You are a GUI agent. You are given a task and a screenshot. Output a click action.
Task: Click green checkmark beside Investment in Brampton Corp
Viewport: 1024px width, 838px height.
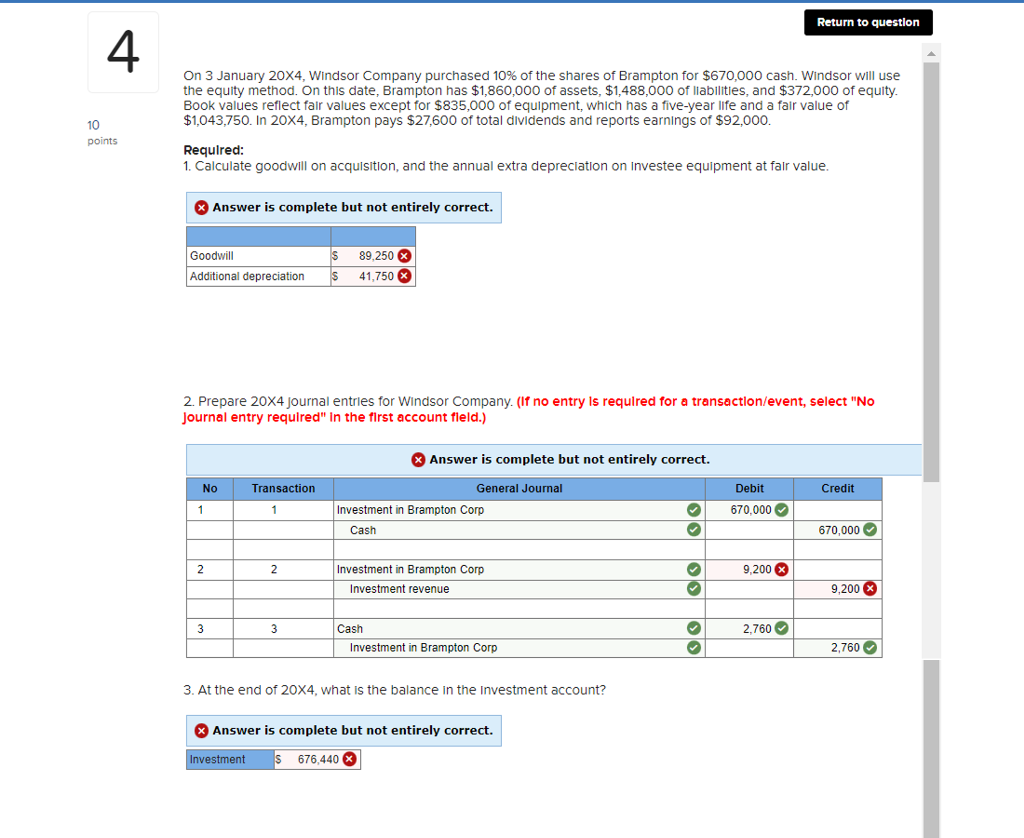pos(693,509)
